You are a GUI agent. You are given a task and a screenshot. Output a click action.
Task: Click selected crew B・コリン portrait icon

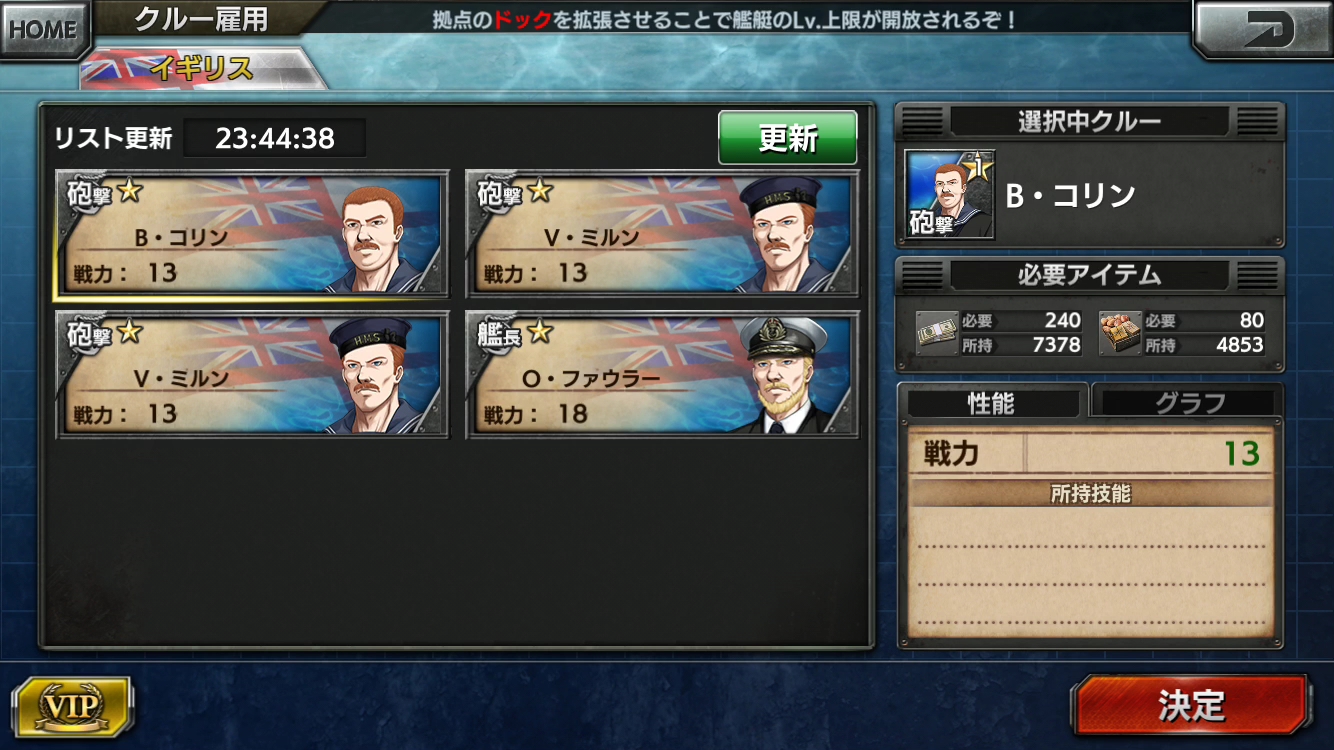pos(949,195)
